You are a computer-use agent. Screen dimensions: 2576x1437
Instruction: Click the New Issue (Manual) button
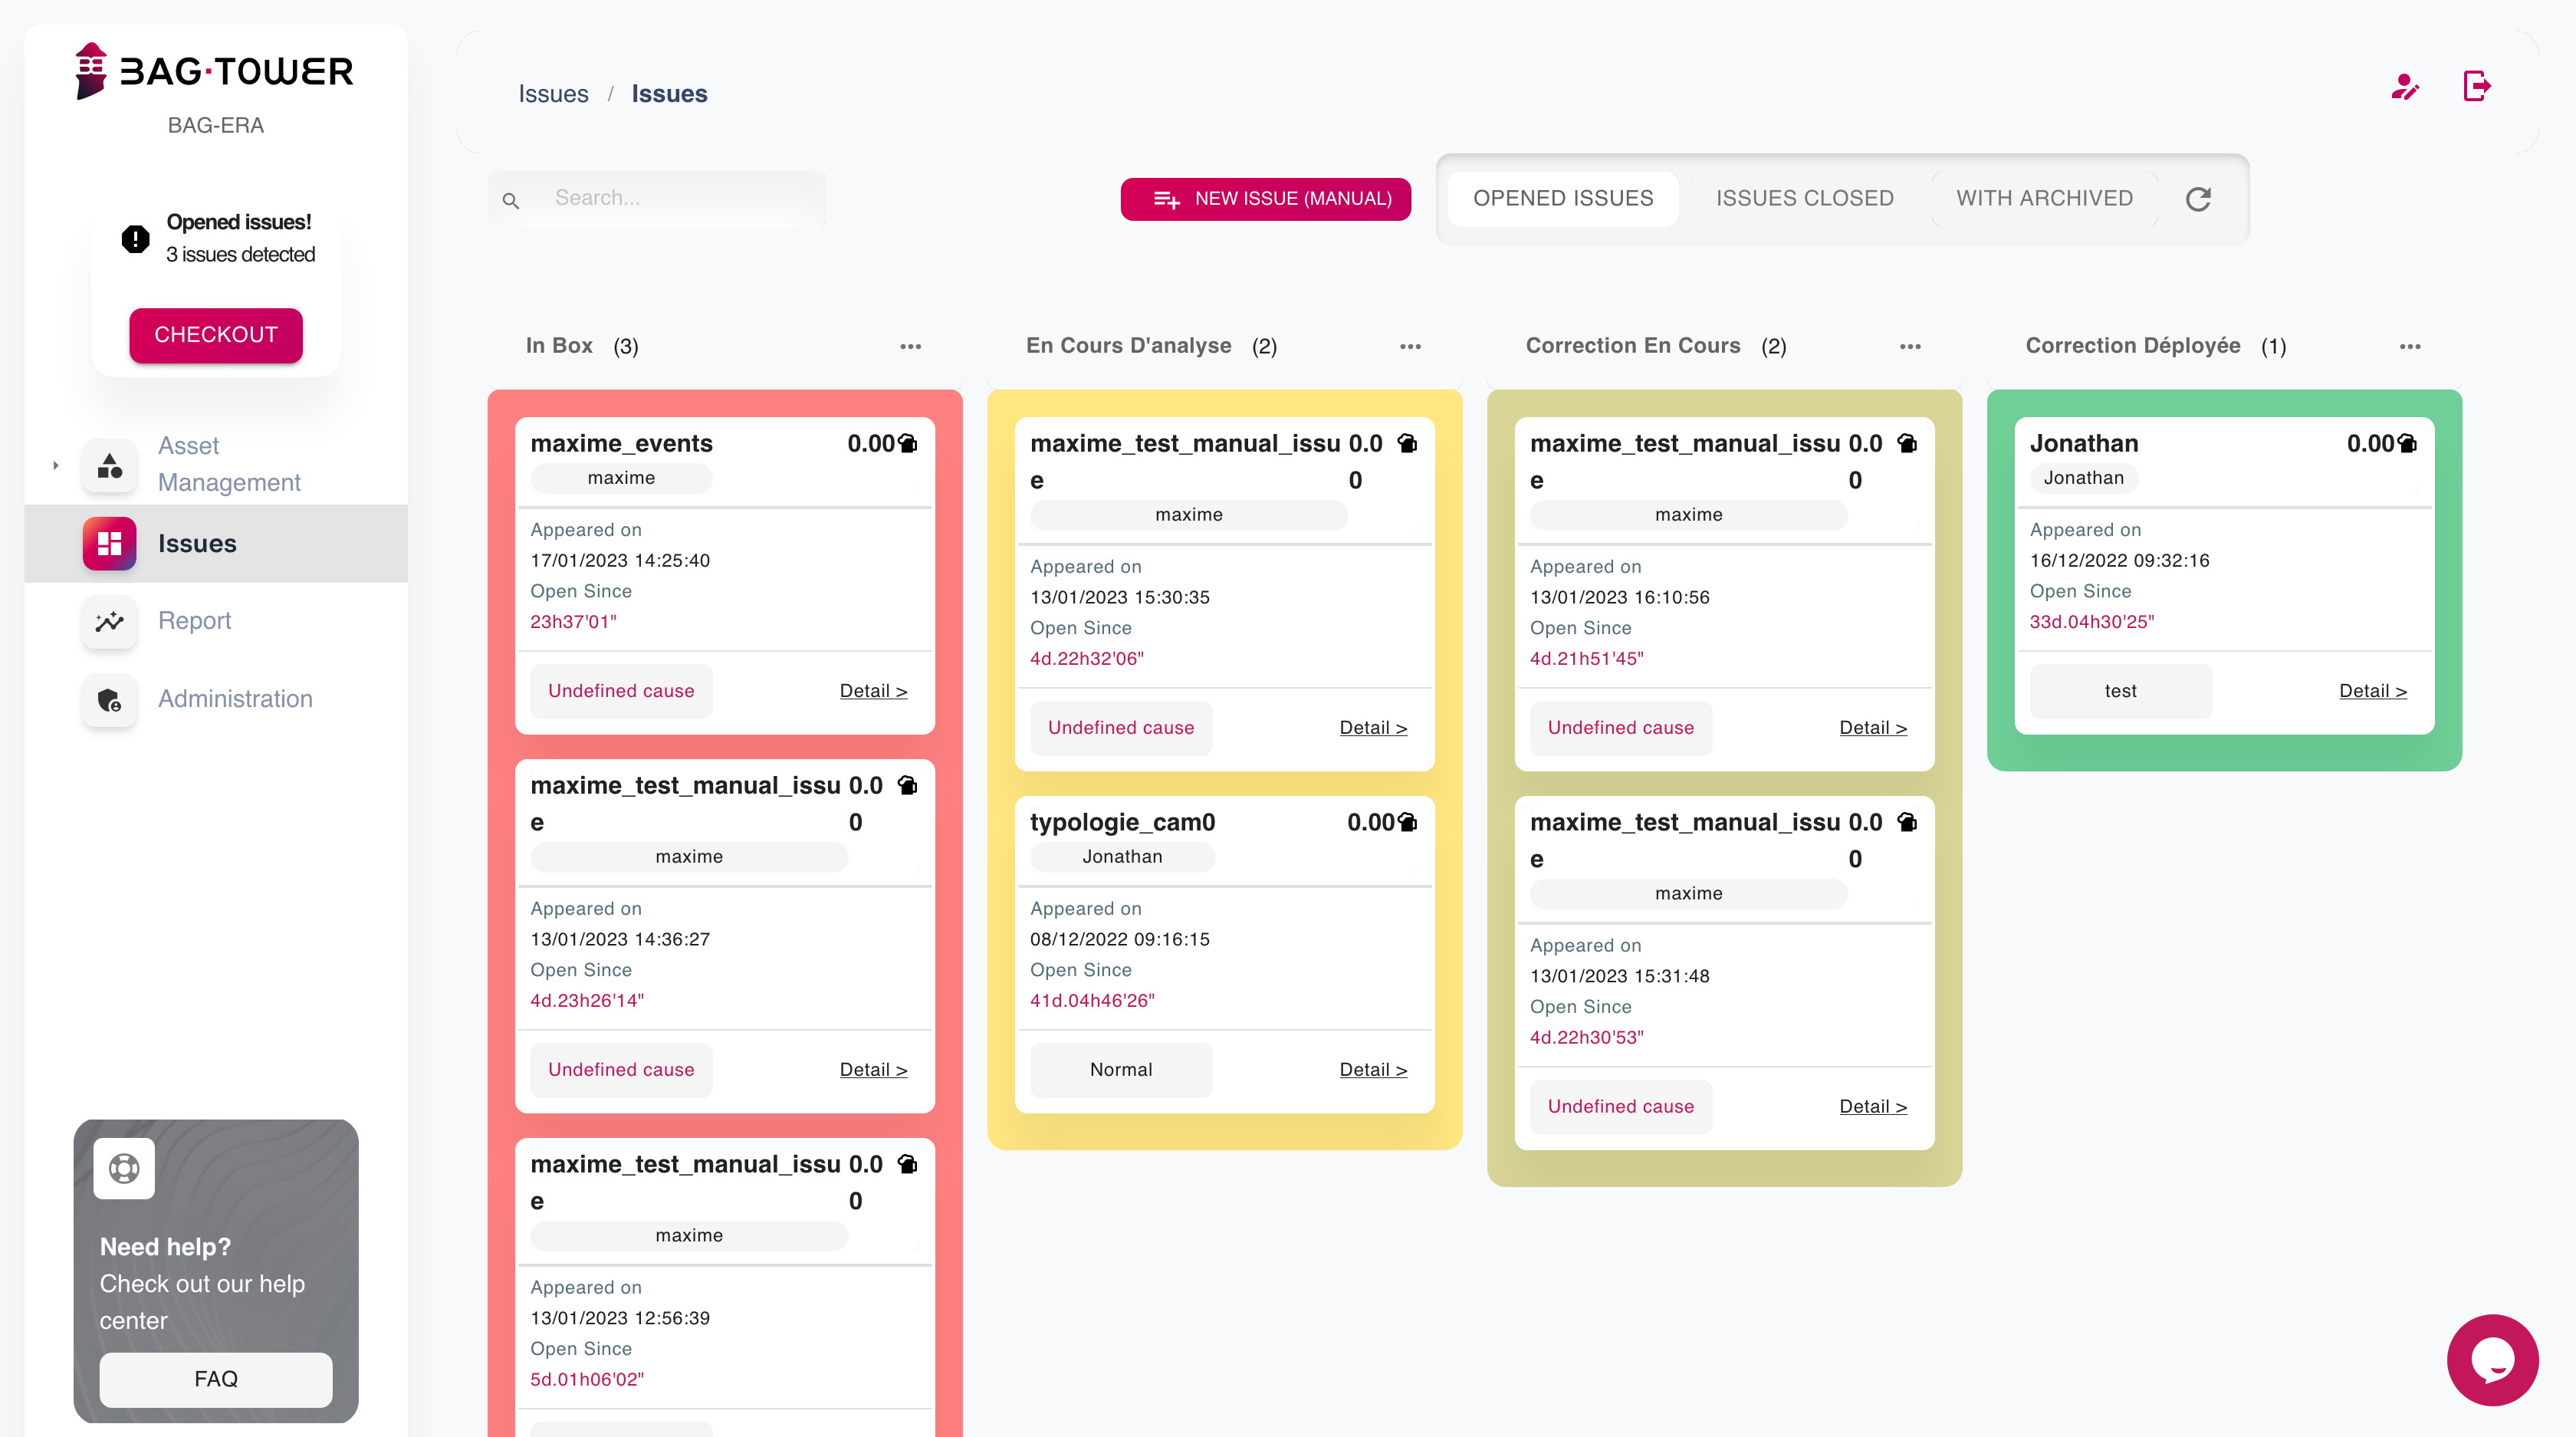click(x=1266, y=199)
